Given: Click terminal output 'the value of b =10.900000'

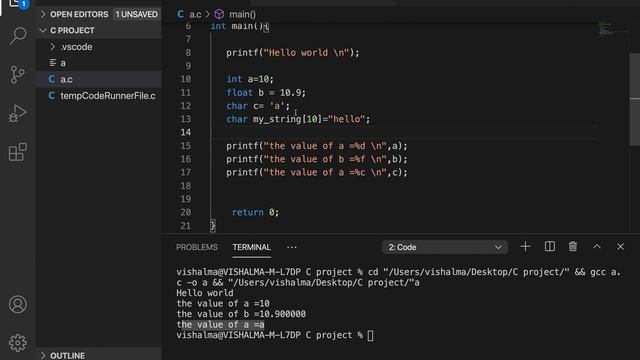Looking at the screenshot, I should (x=241, y=314).
